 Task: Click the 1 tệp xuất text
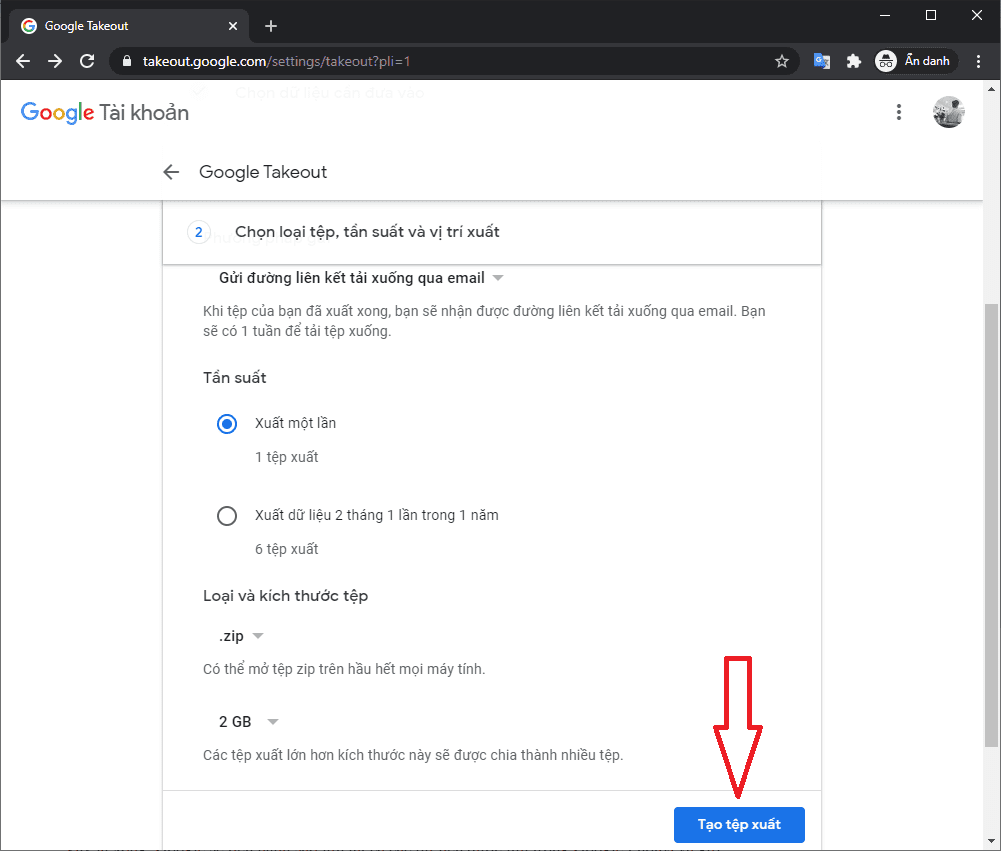(286, 457)
